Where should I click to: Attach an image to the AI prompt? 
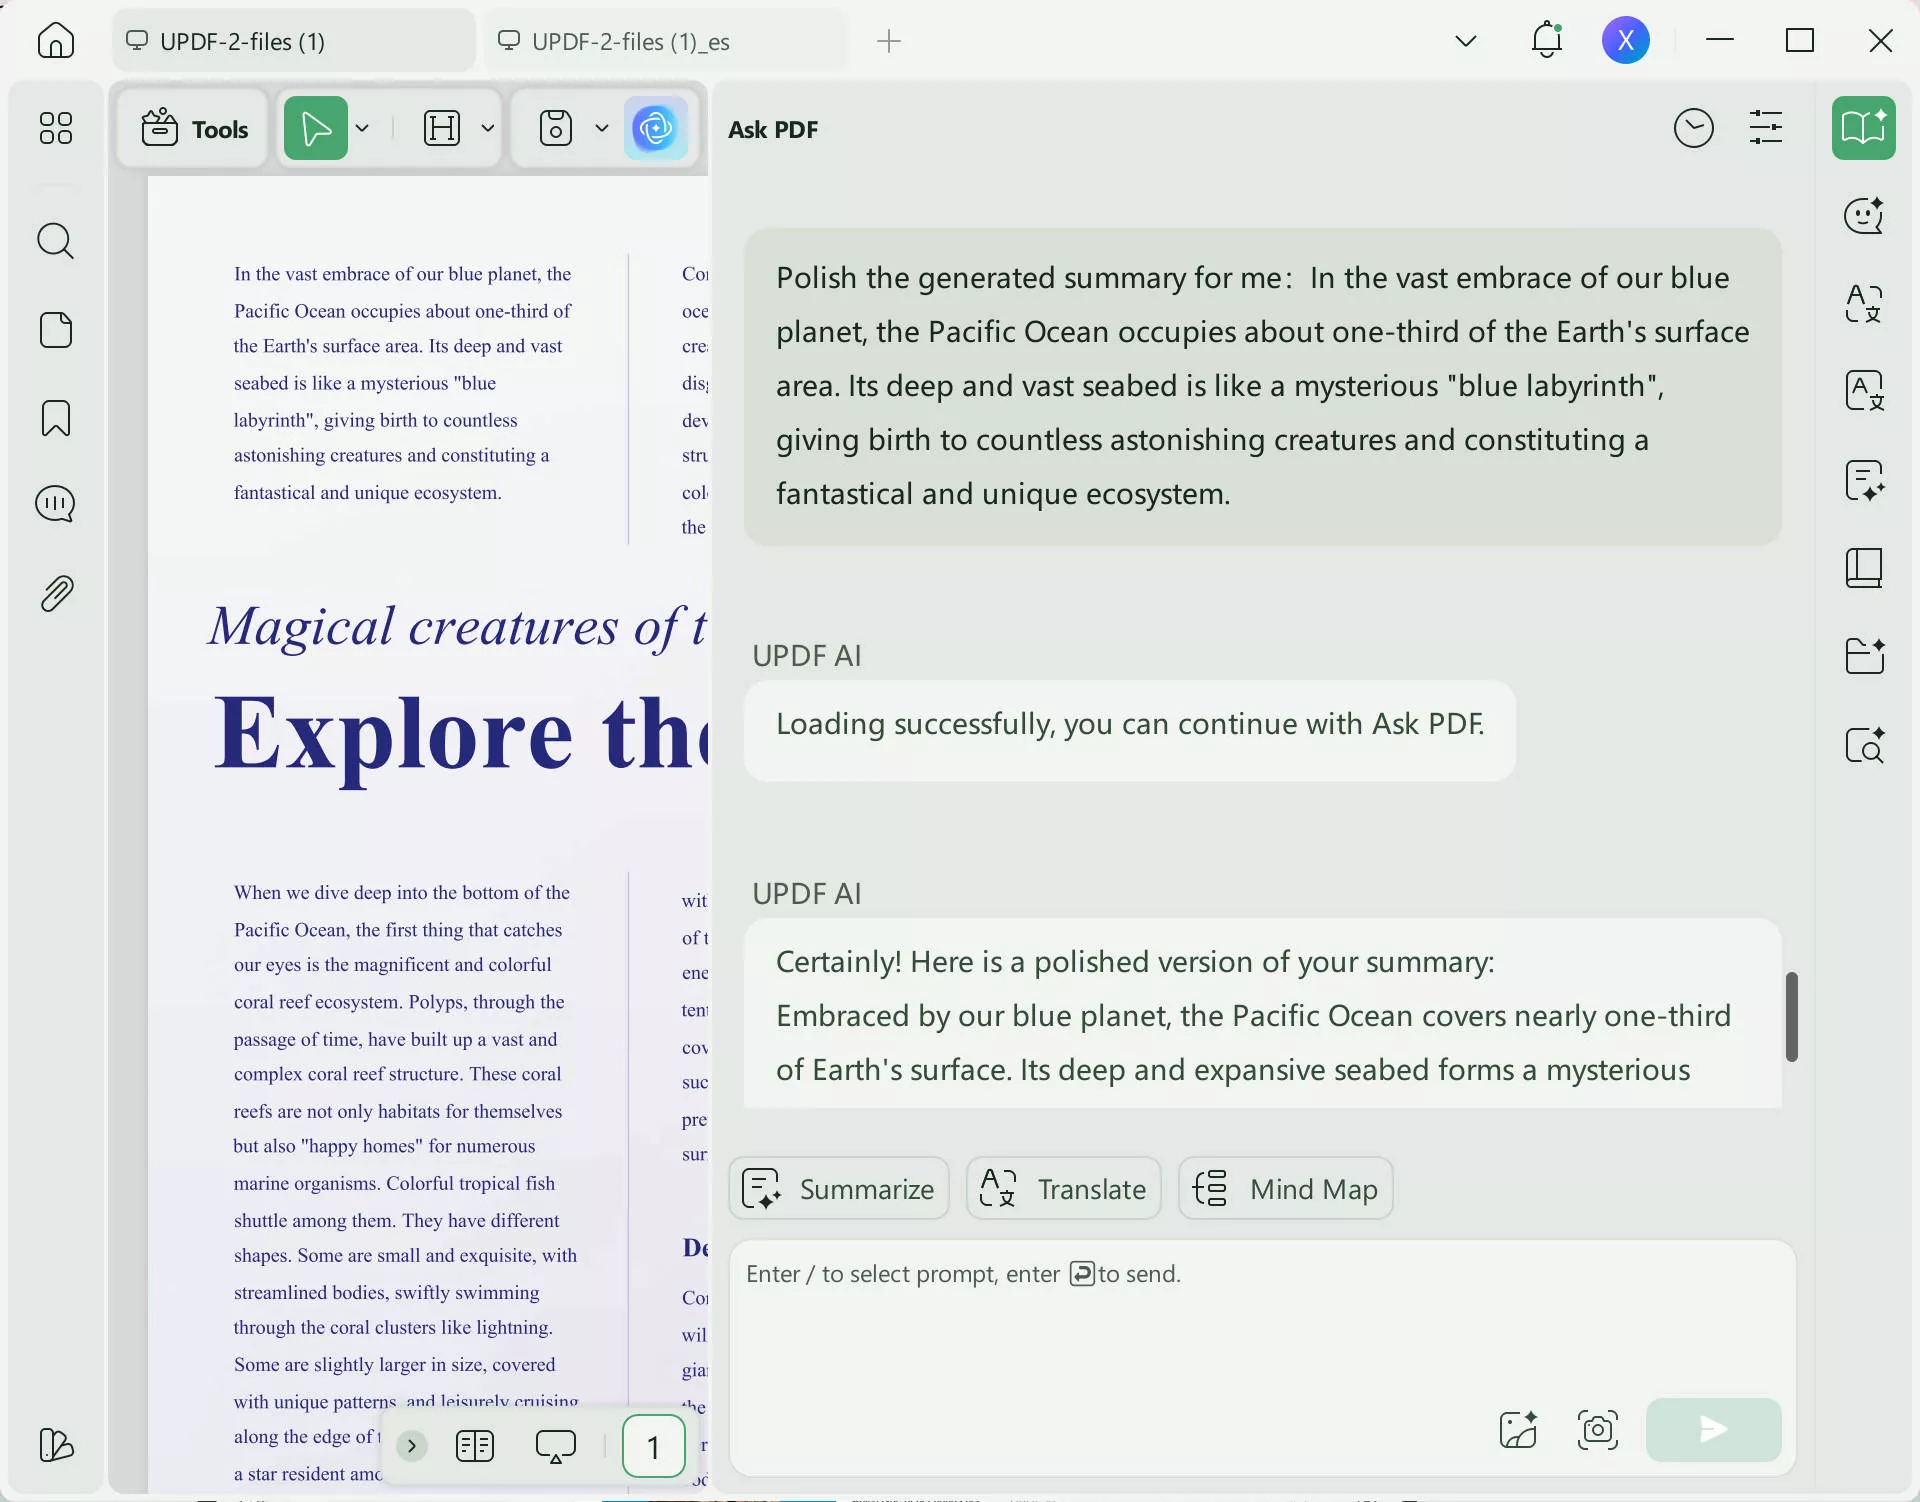1517,1430
